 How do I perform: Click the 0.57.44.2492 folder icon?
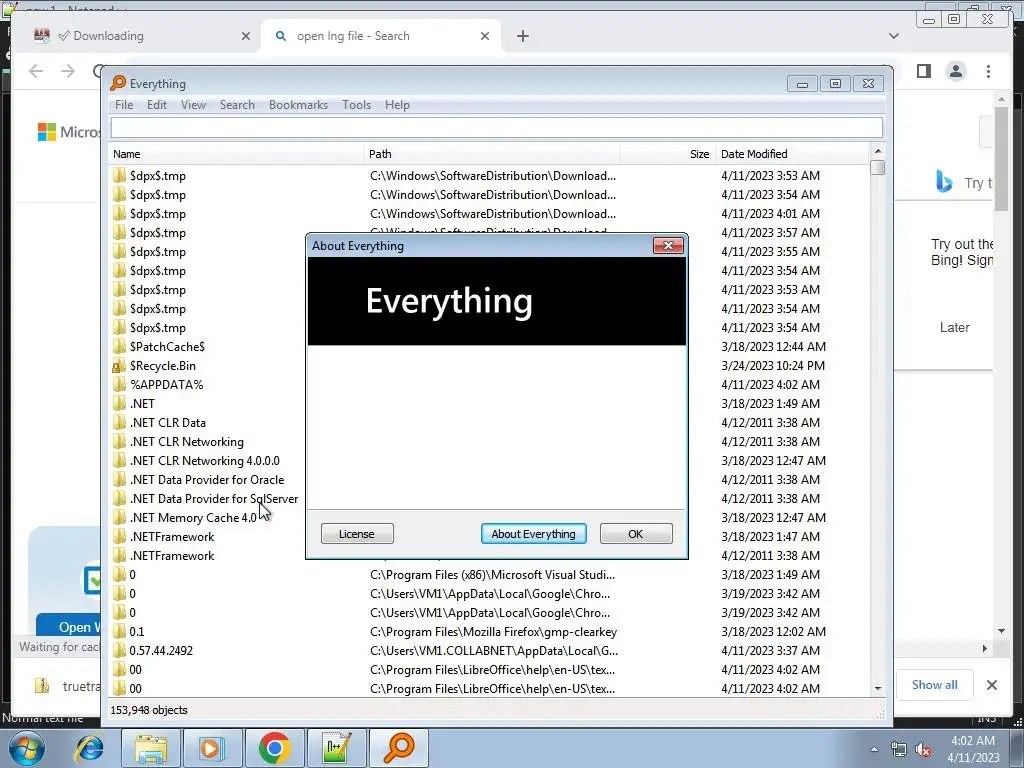point(119,650)
